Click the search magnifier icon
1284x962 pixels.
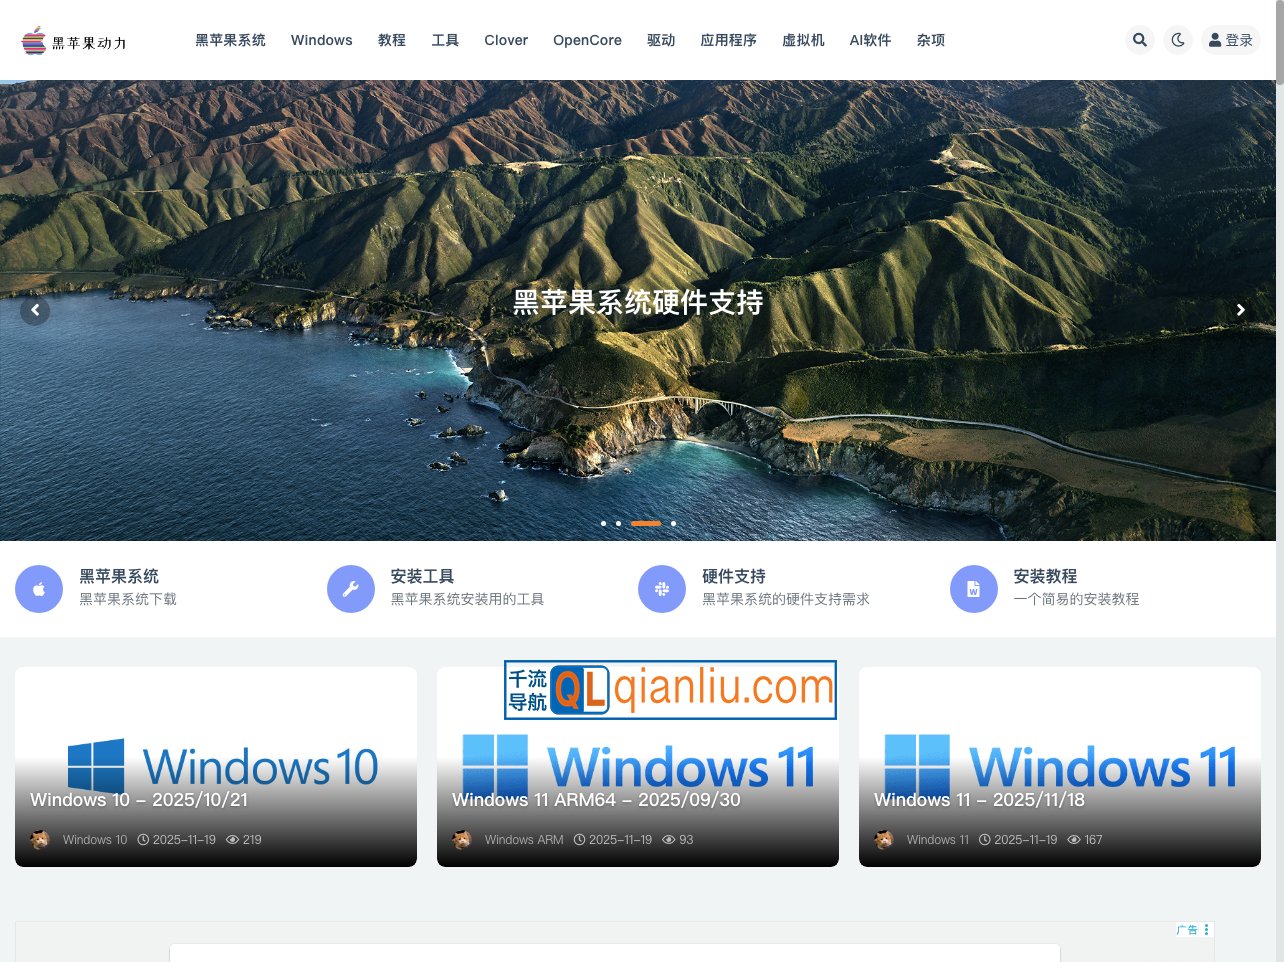pyautogui.click(x=1139, y=40)
